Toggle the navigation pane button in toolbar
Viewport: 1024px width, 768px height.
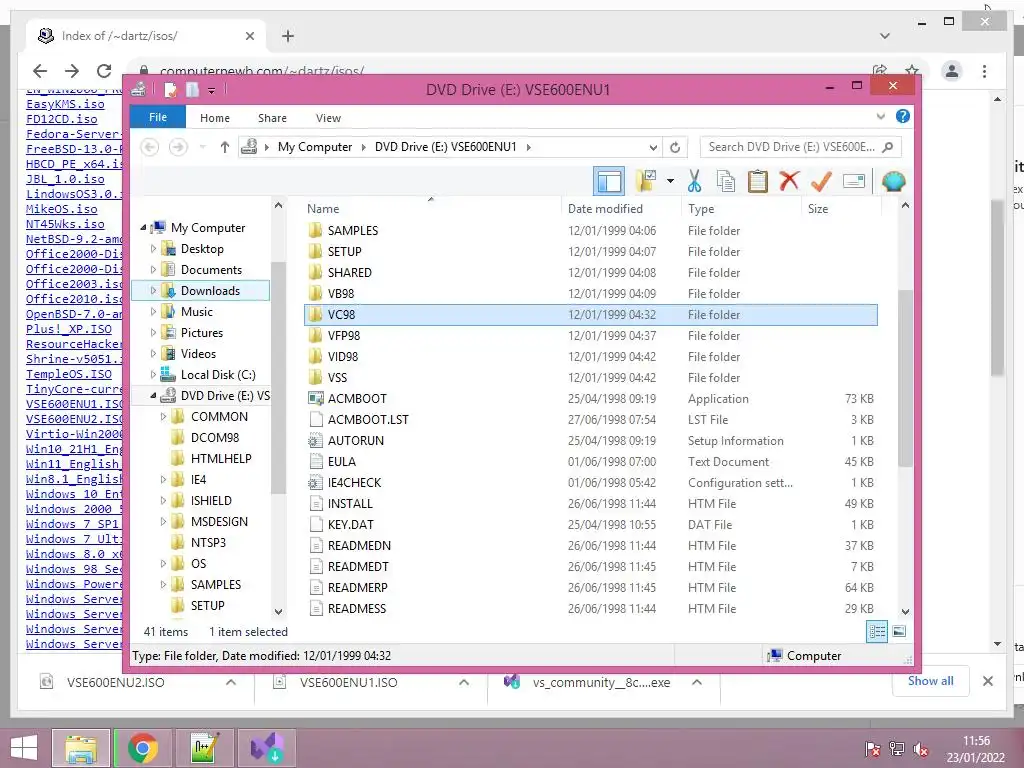pos(609,181)
